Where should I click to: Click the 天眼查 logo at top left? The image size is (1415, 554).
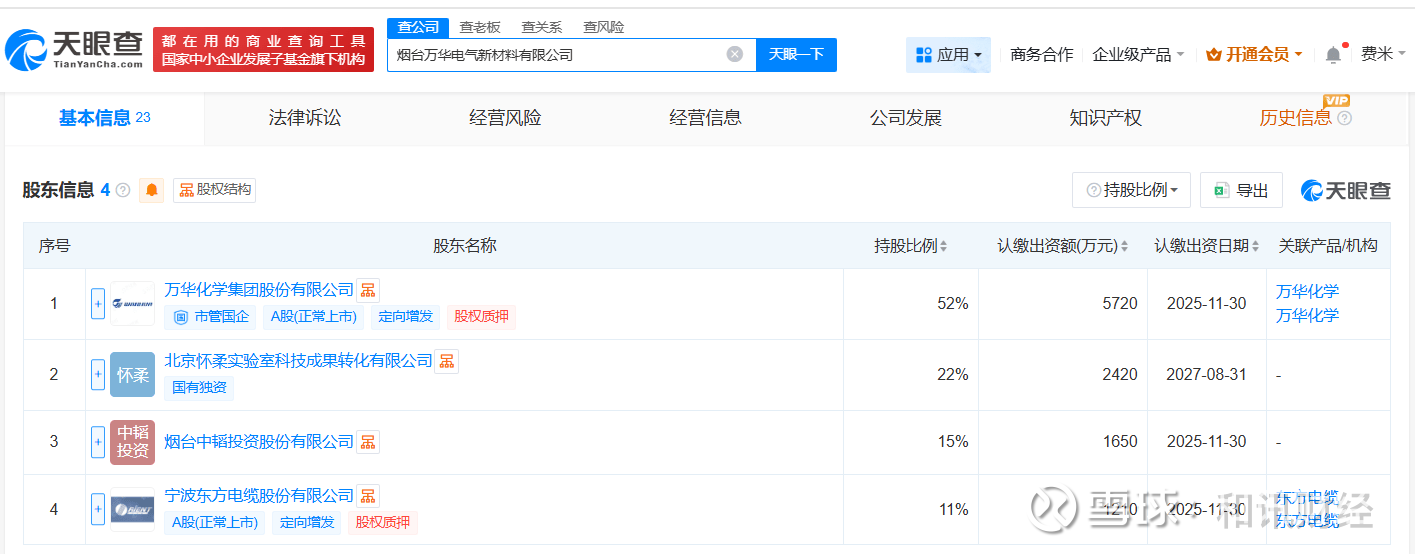tap(75, 49)
